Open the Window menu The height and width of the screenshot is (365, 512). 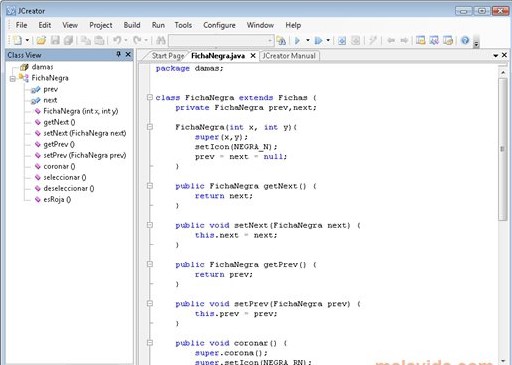click(260, 25)
